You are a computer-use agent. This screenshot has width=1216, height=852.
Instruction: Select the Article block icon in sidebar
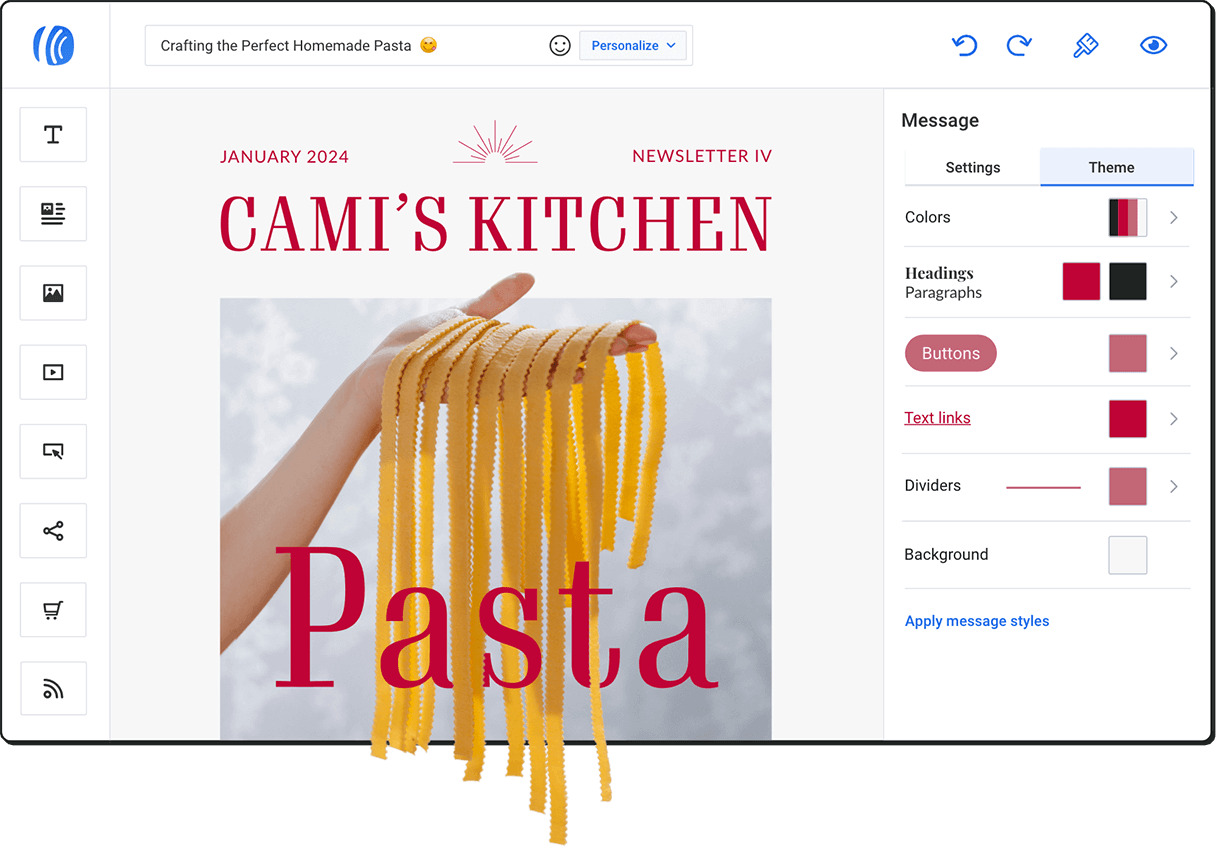pos(53,213)
